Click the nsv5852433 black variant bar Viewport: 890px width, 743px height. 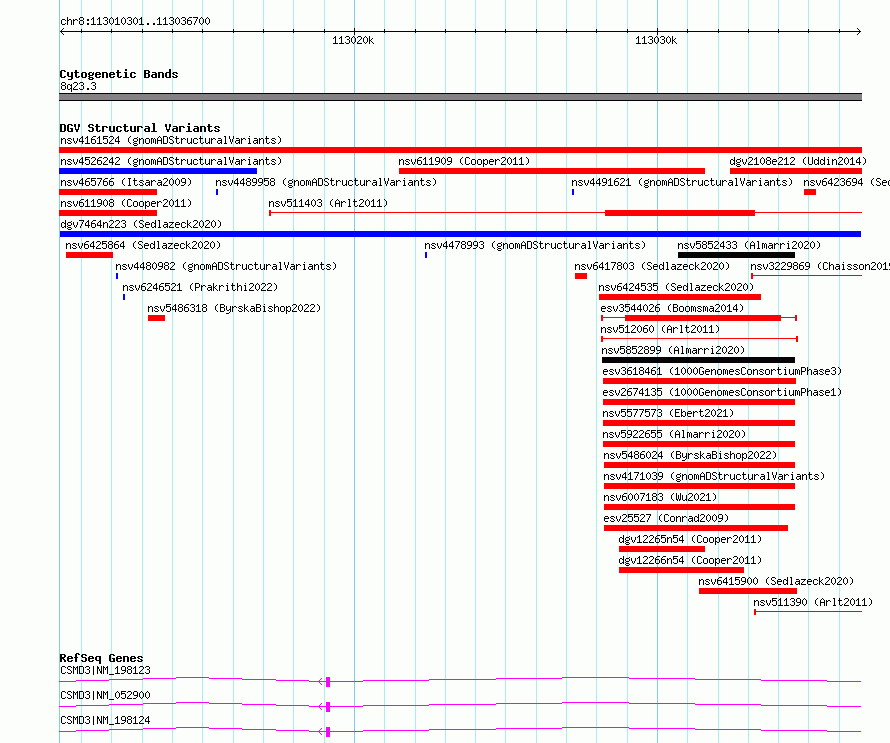(x=736, y=255)
